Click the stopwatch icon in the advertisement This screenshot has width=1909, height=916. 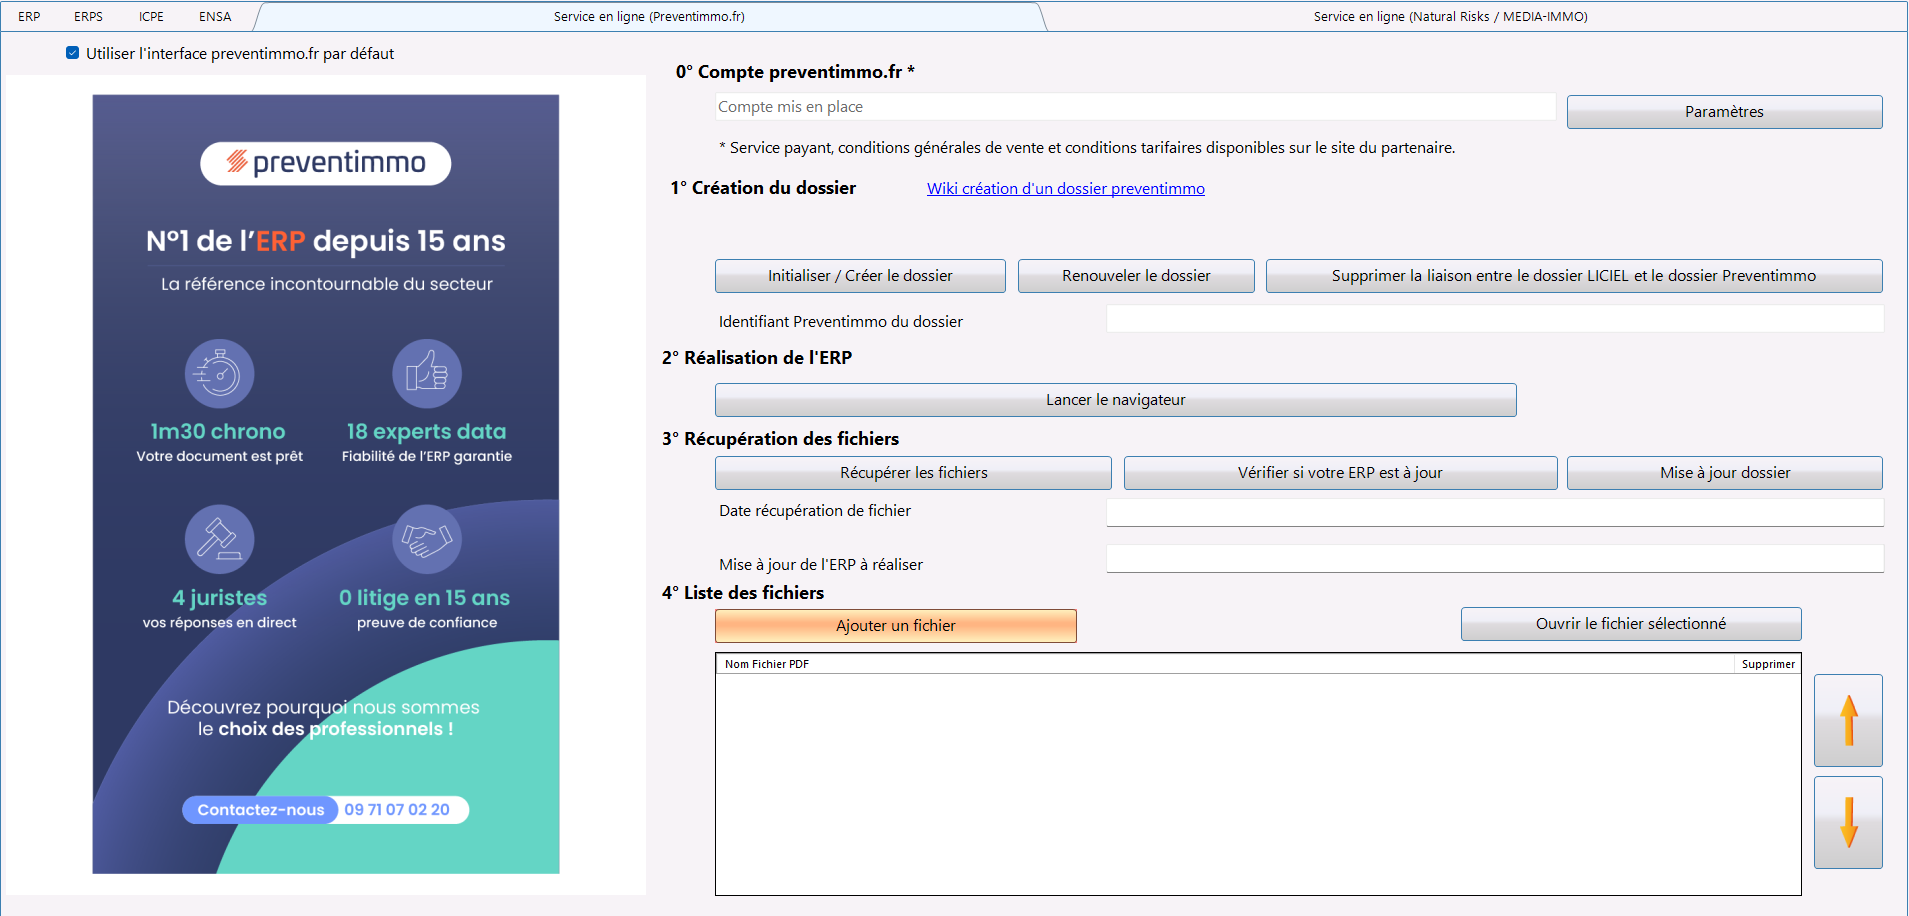pyautogui.click(x=219, y=374)
